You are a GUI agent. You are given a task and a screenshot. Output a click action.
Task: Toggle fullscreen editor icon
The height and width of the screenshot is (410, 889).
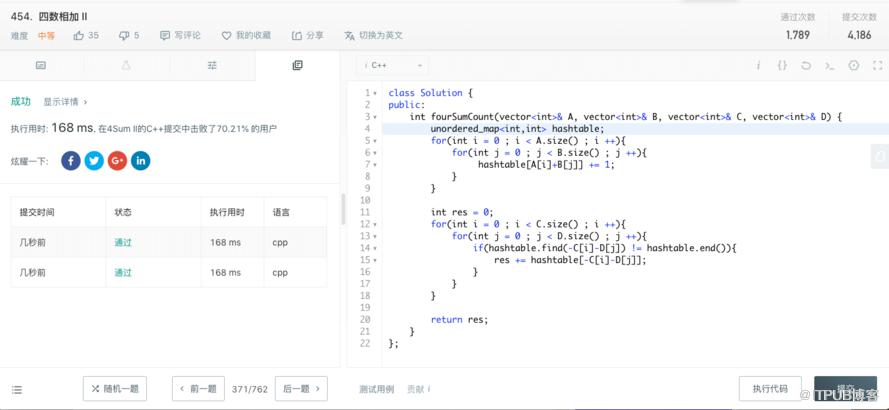point(878,65)
